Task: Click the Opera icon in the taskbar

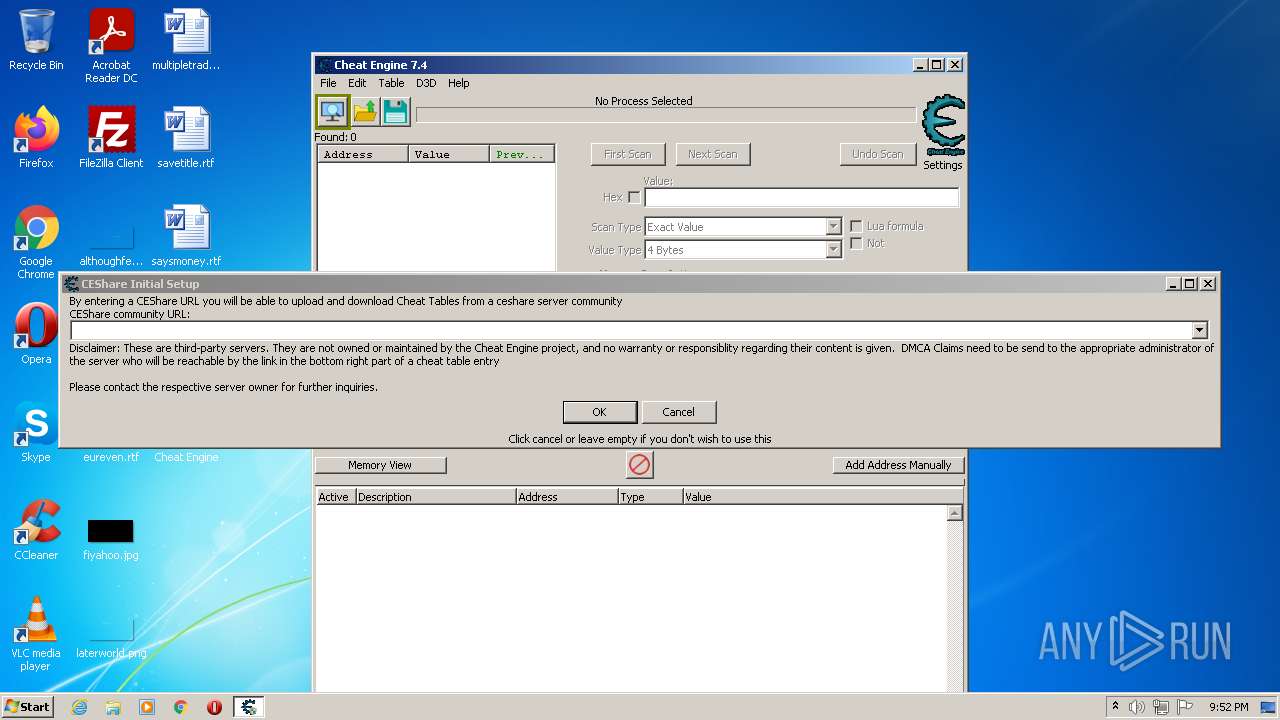Action: [214, 707]
